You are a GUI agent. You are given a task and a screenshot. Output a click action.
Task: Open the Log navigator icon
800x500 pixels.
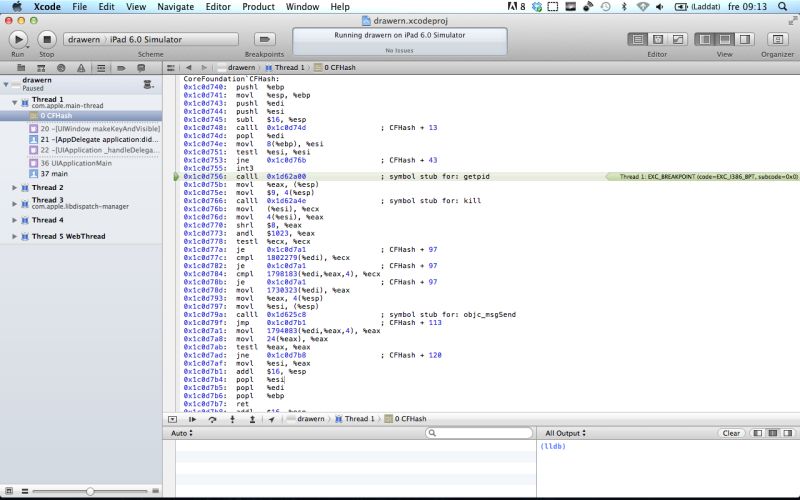[x=141, y=68]
